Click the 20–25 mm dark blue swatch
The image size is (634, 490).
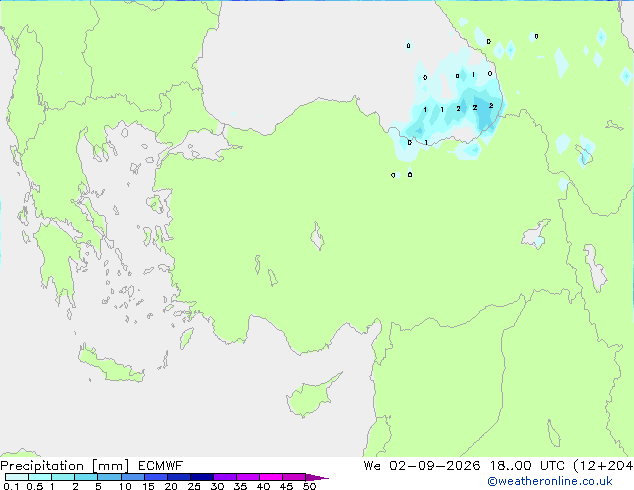pos(179,477)
